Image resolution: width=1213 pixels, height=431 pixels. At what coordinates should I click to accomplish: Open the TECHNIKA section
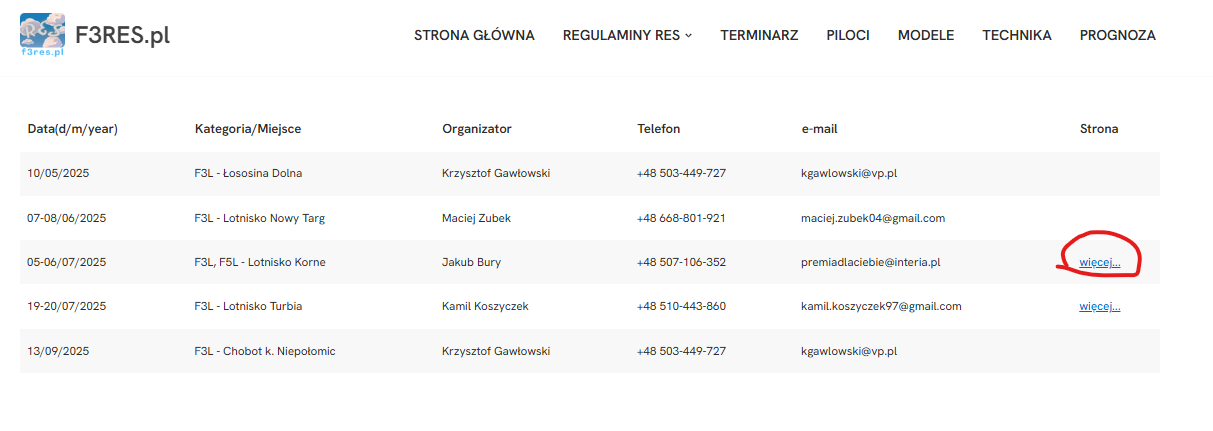[1017, 35]
